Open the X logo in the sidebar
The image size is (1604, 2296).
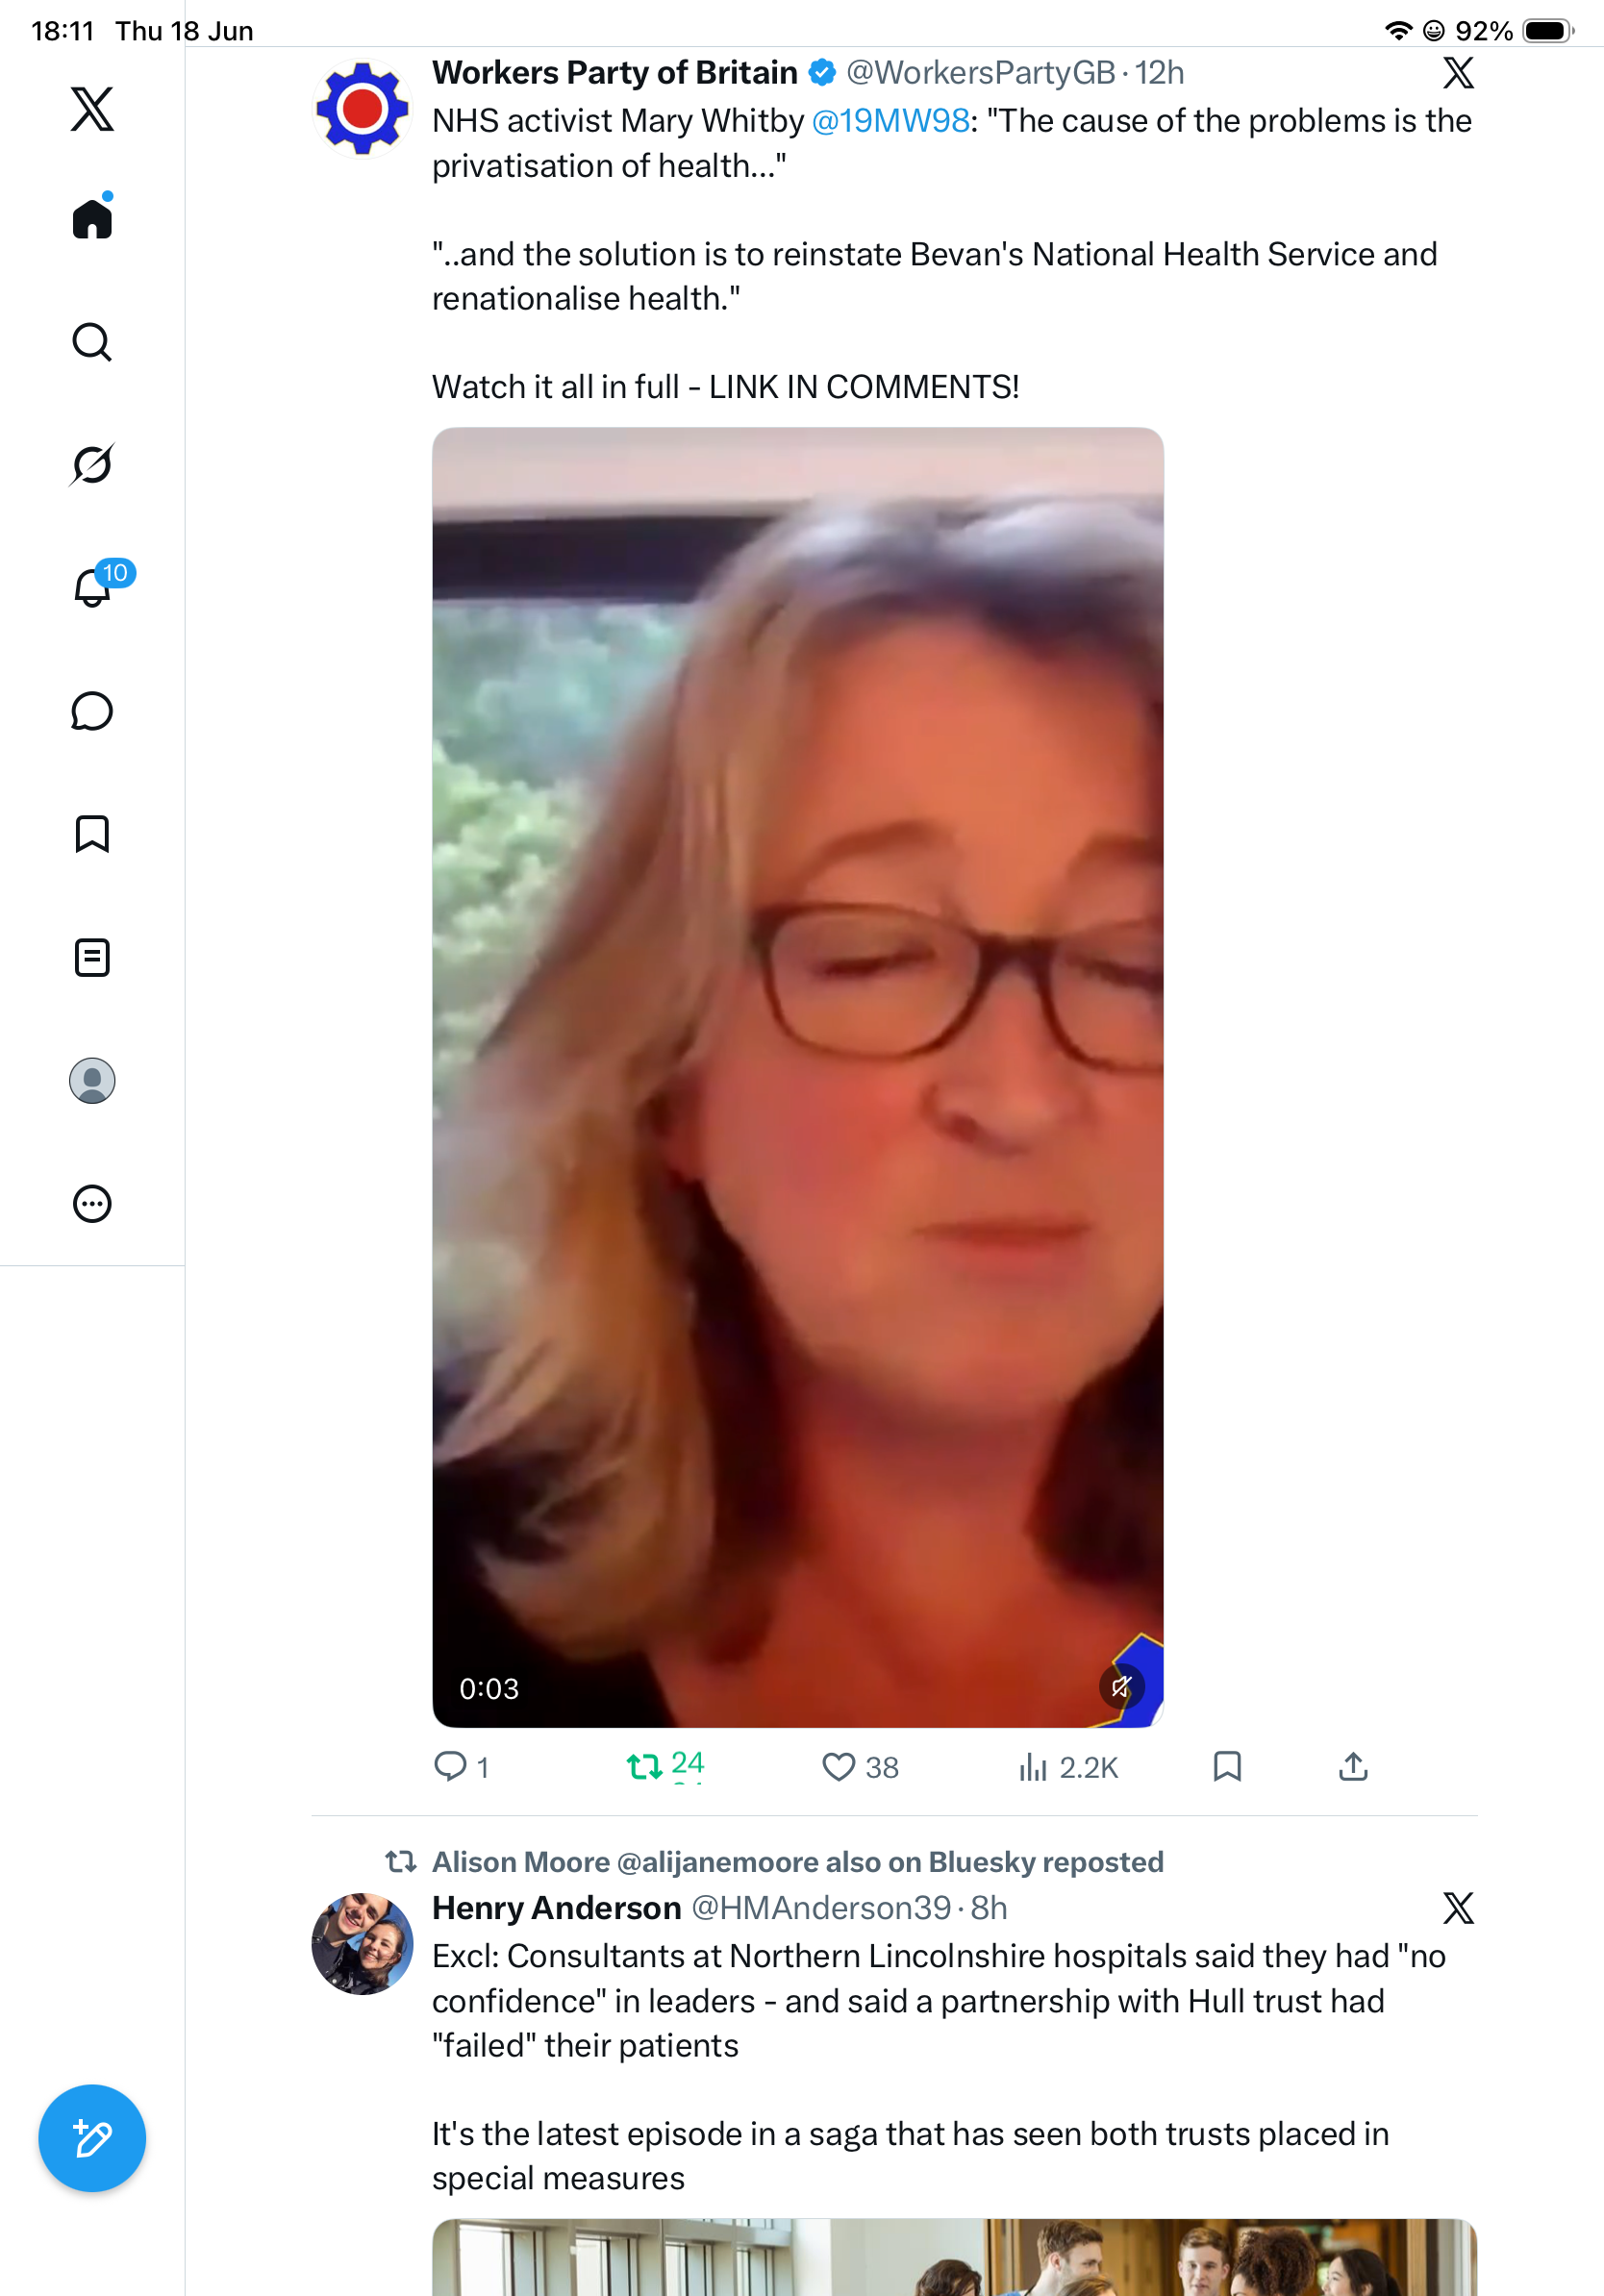coord(92,109)
